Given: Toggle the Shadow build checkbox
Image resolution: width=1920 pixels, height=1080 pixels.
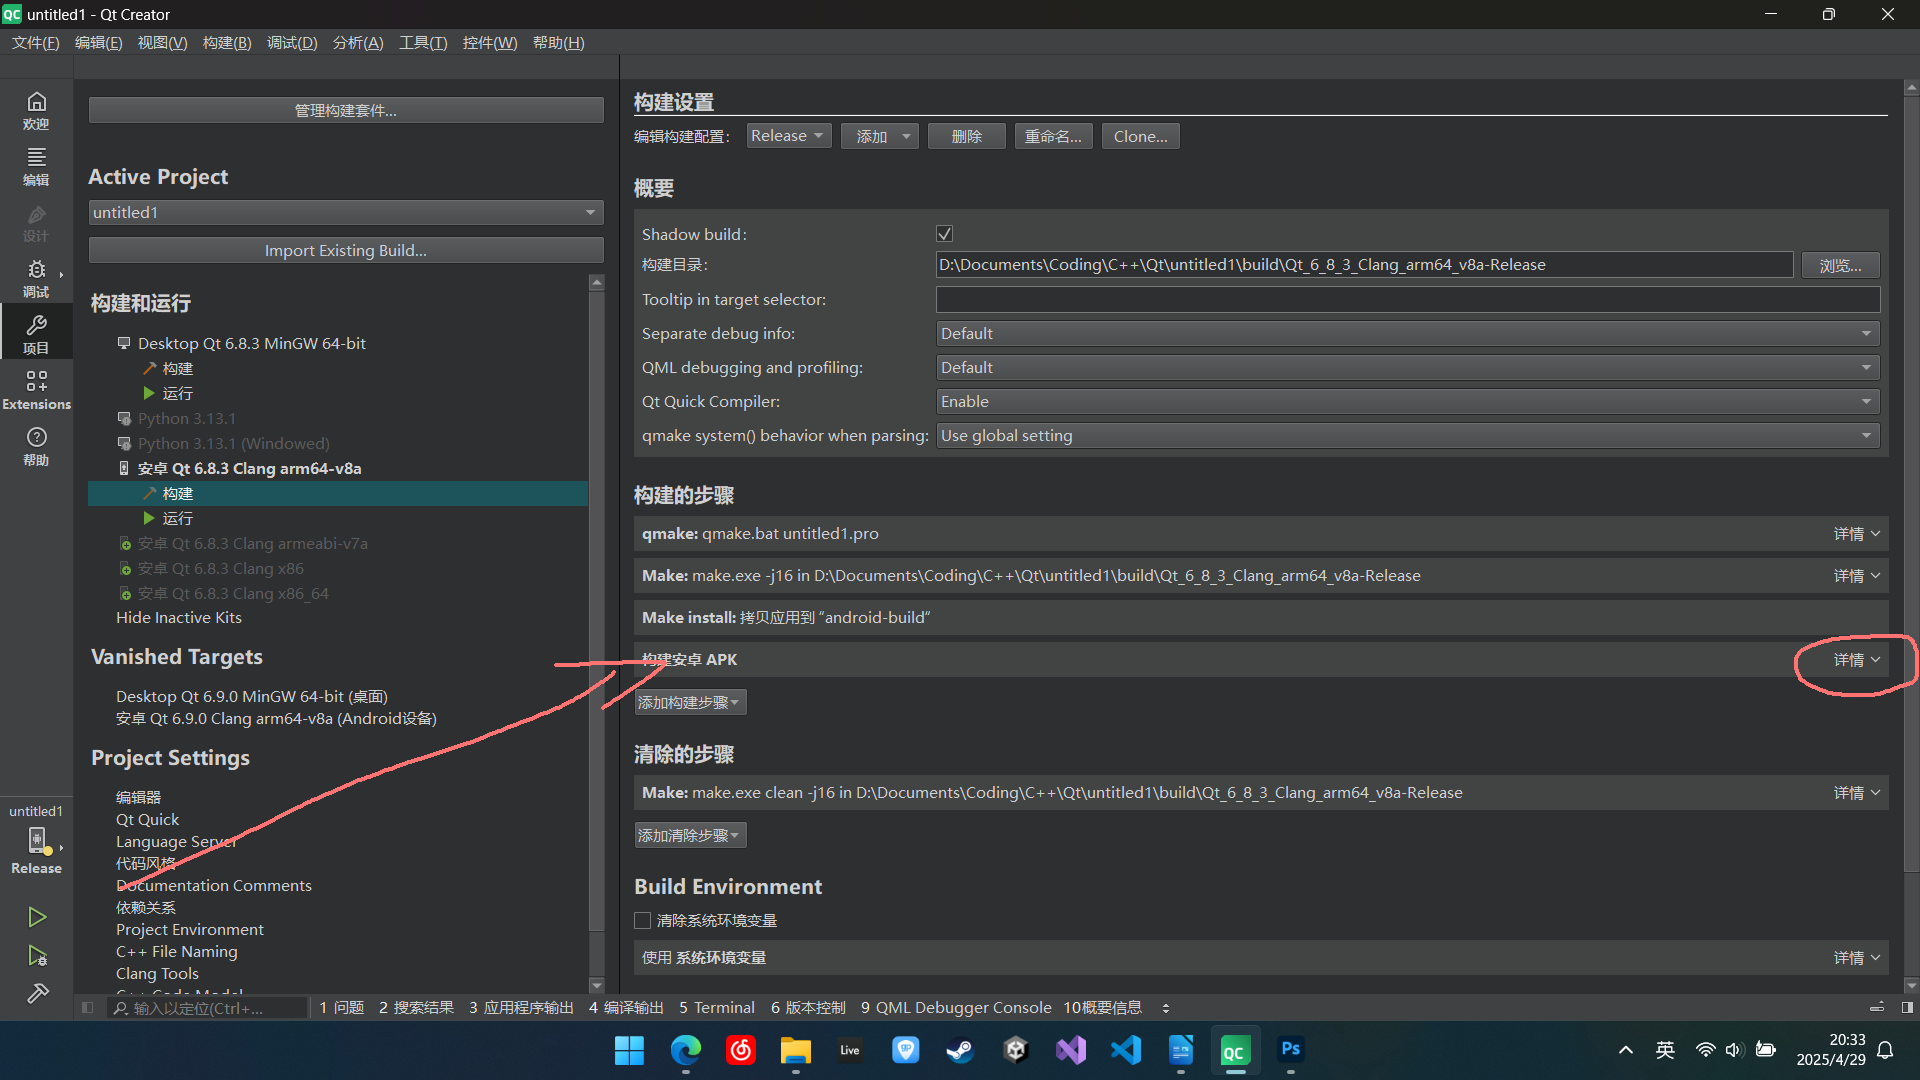Looking at the screenshot, I should [944, 234].
